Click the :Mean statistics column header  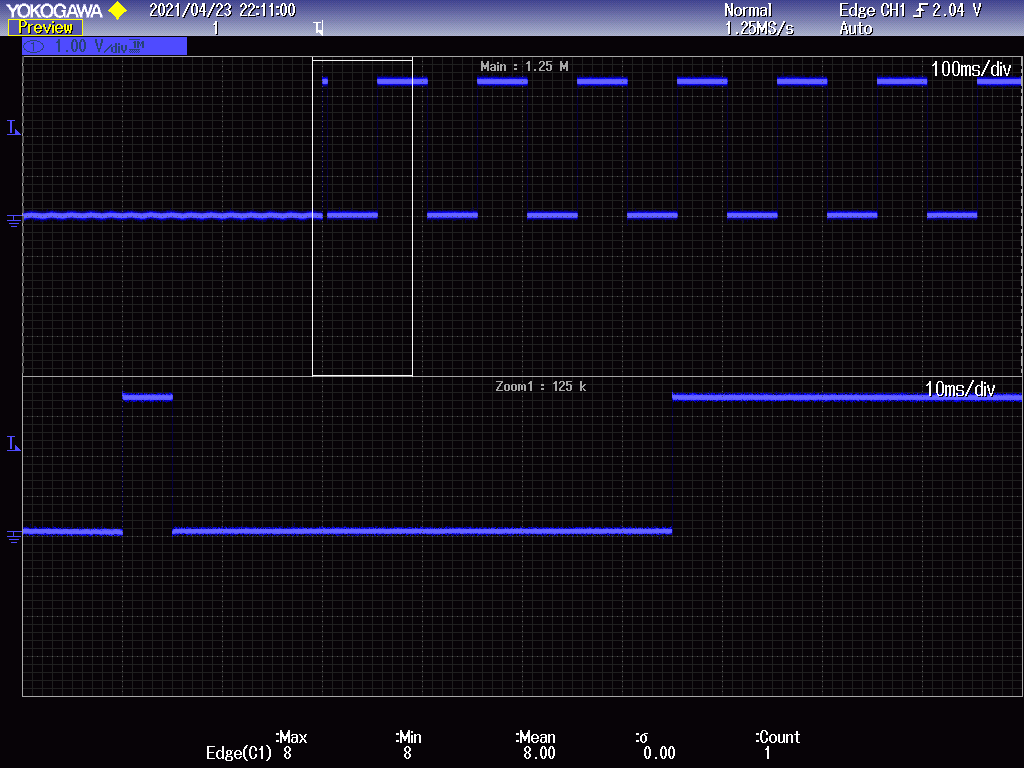[x=536, y=737]
